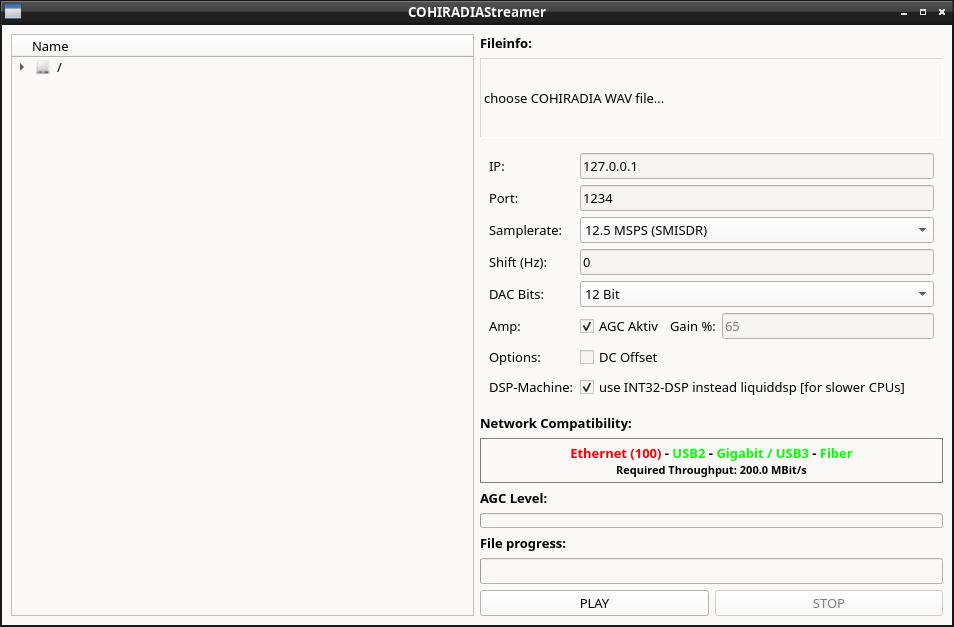The image size is (954, 627).
Task: Open the DAC Bits dropdown
Action: [756, 294]
